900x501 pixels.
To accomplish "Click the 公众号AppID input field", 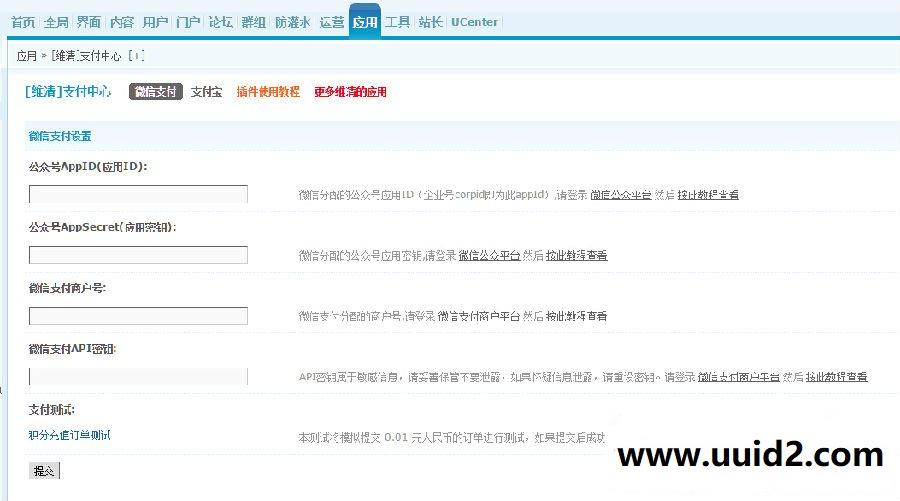I will tap(138, 194).
